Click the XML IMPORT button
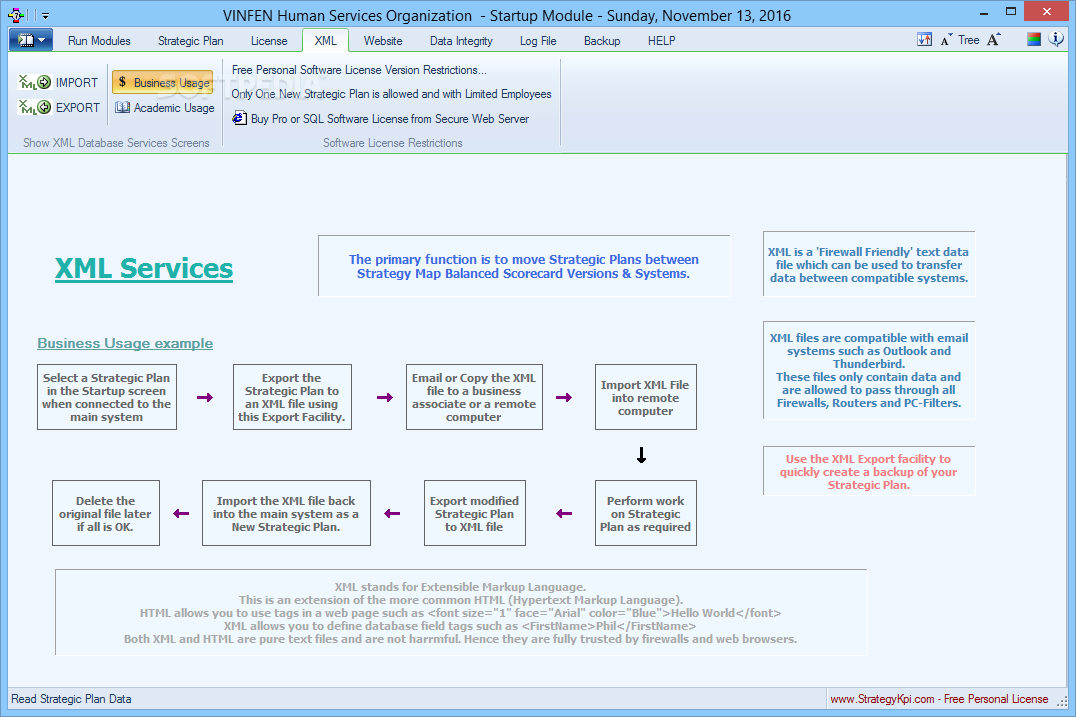This screenshot has height=717, width=1076. point(59,82)
